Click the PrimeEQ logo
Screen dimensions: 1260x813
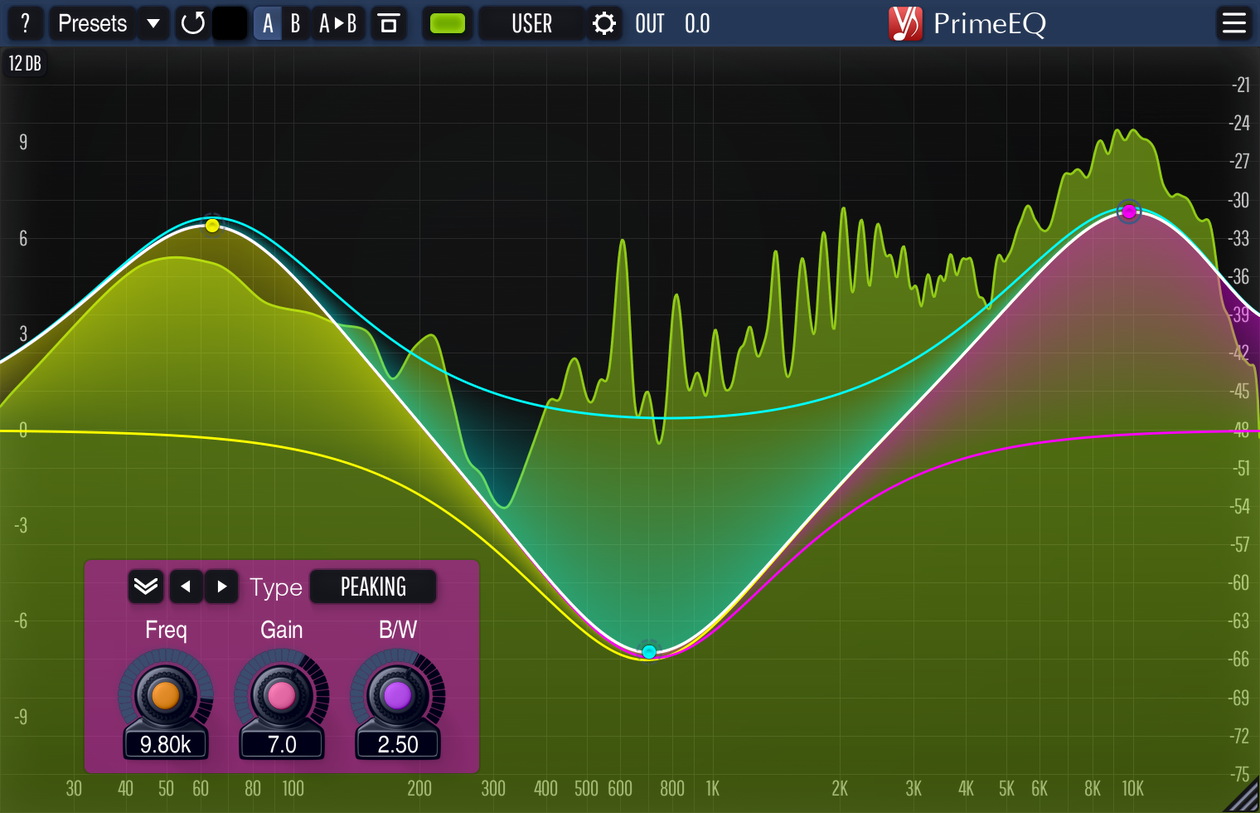click(x=904, y=23)
